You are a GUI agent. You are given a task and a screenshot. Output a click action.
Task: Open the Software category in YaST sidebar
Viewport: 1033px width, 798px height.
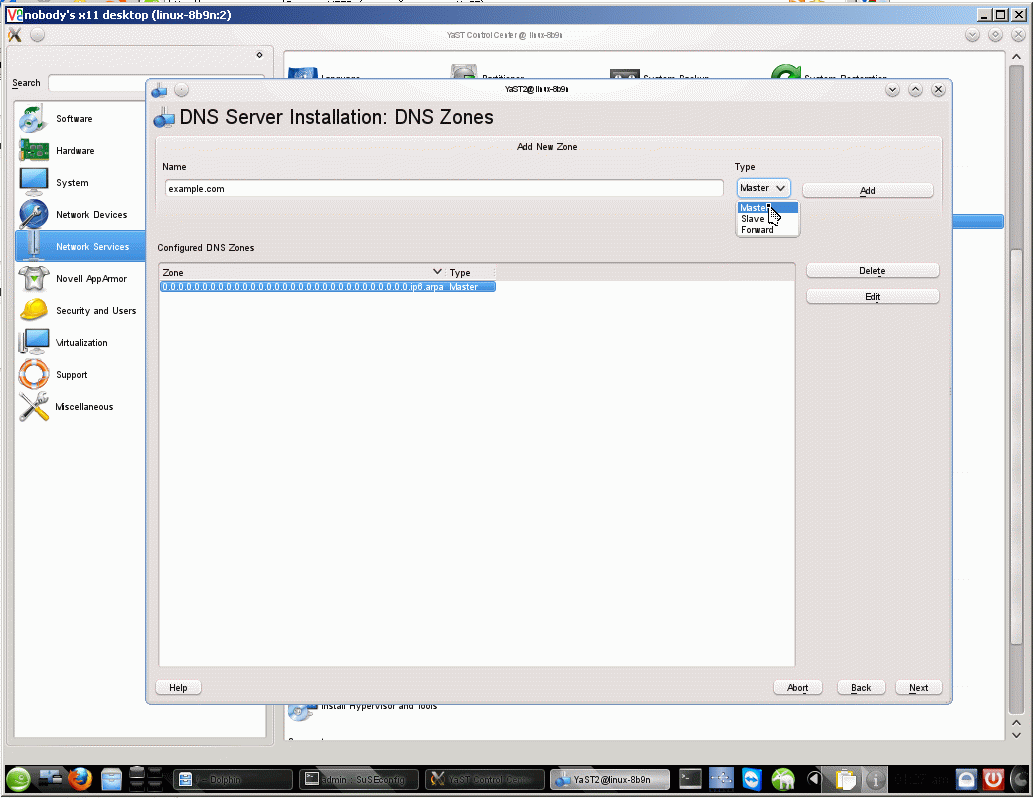[74, 119]
